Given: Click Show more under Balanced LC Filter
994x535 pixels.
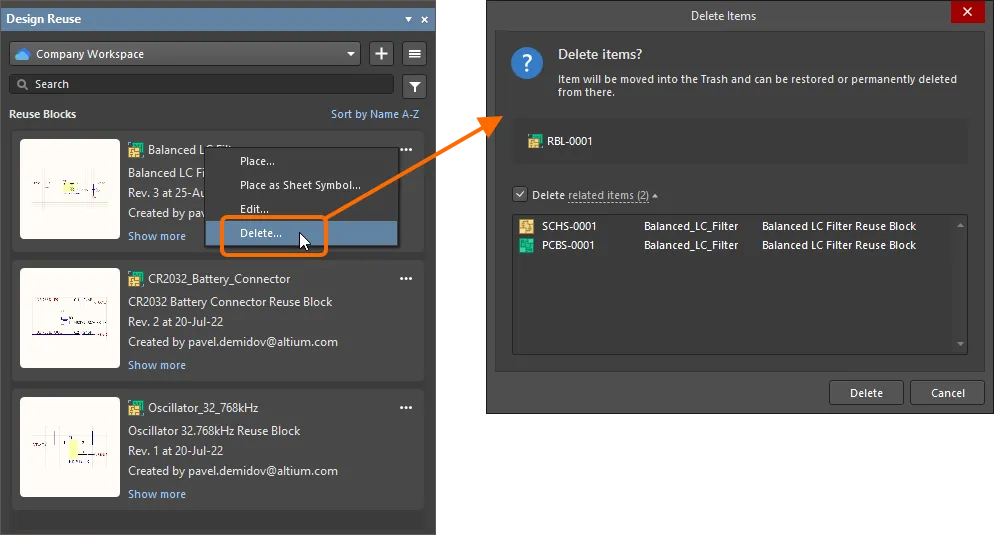Looking at the screenshot, I should (x=157, y=236).
